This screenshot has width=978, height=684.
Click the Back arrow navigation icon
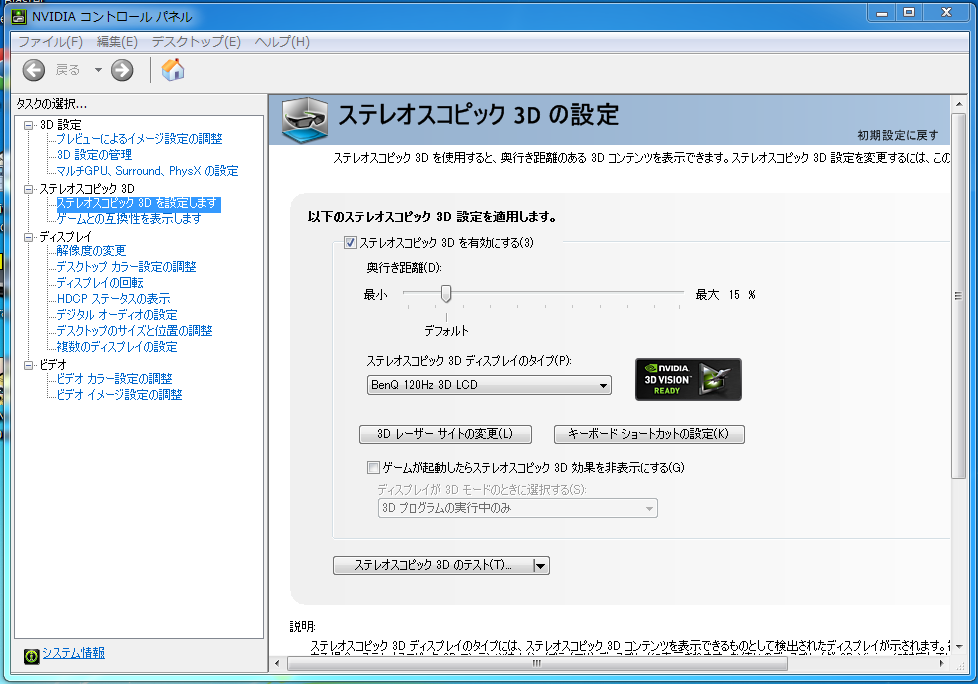click(x=34, y=70)
